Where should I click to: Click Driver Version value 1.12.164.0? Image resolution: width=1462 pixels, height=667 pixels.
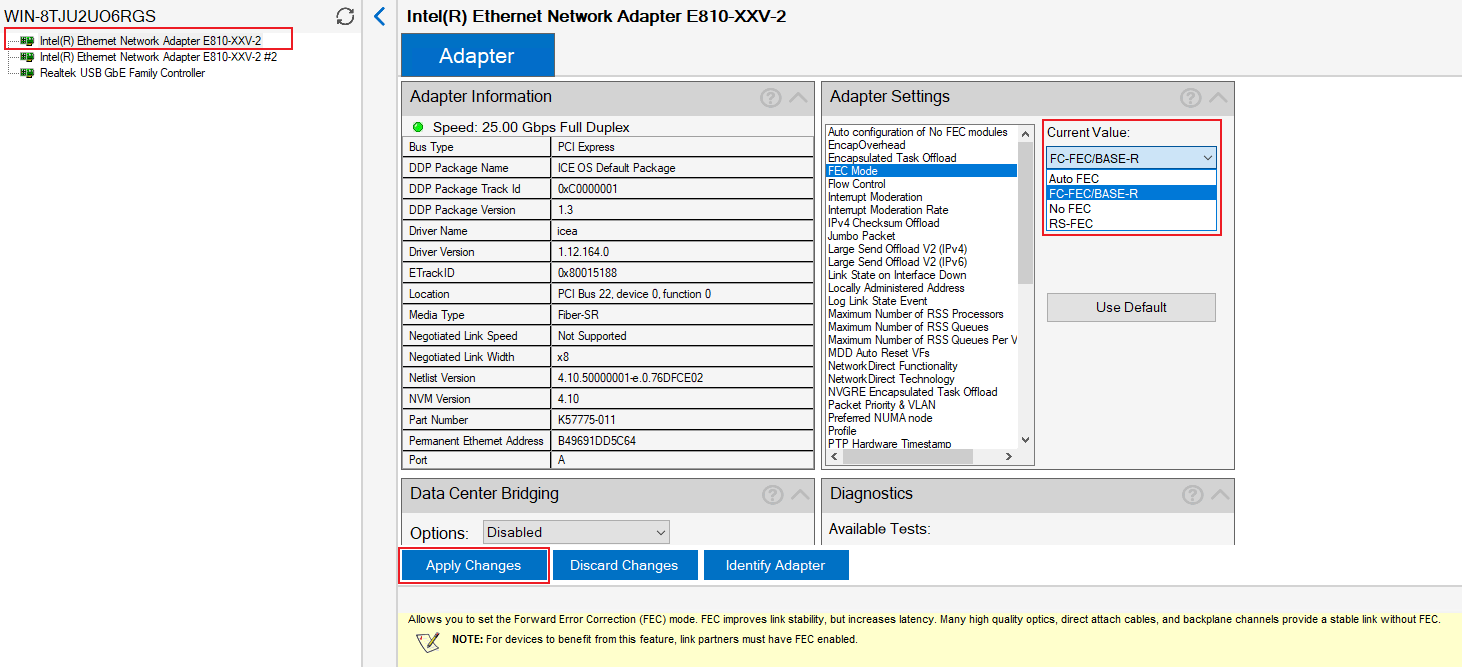(x=583, y=252)
